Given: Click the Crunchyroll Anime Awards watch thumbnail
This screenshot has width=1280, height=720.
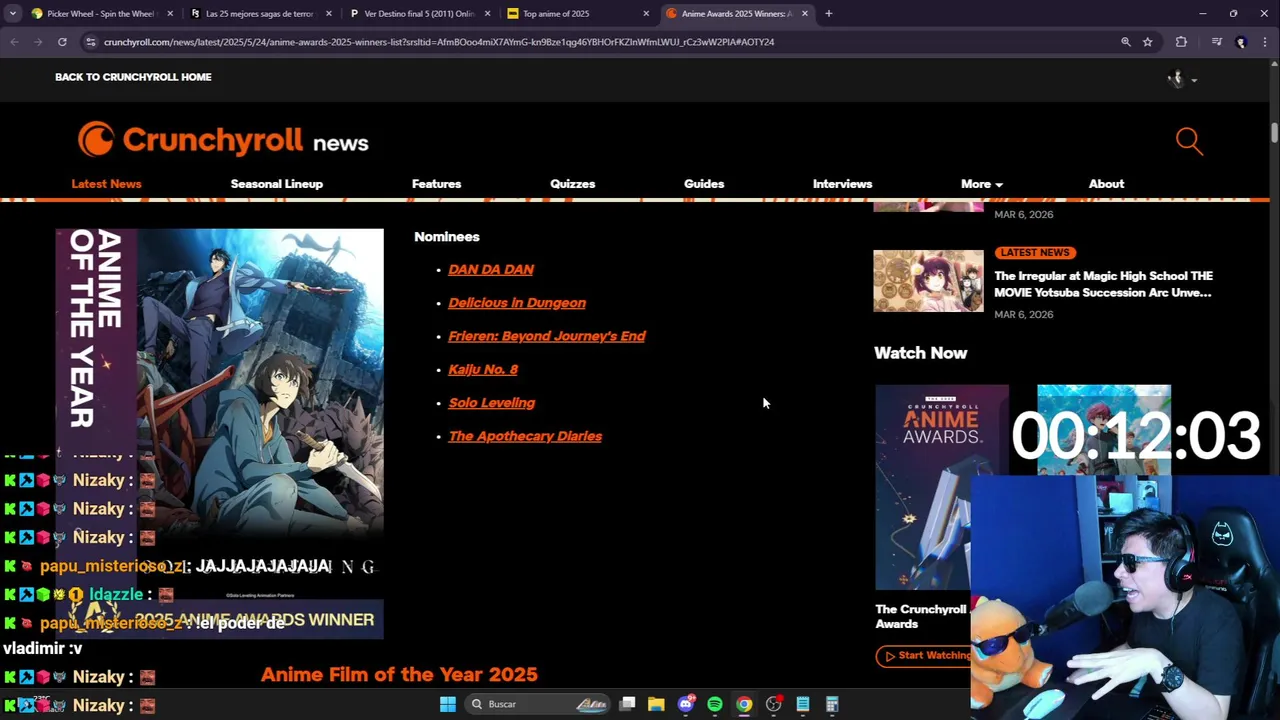Looking at the screenshot, I should click(941, 487).
